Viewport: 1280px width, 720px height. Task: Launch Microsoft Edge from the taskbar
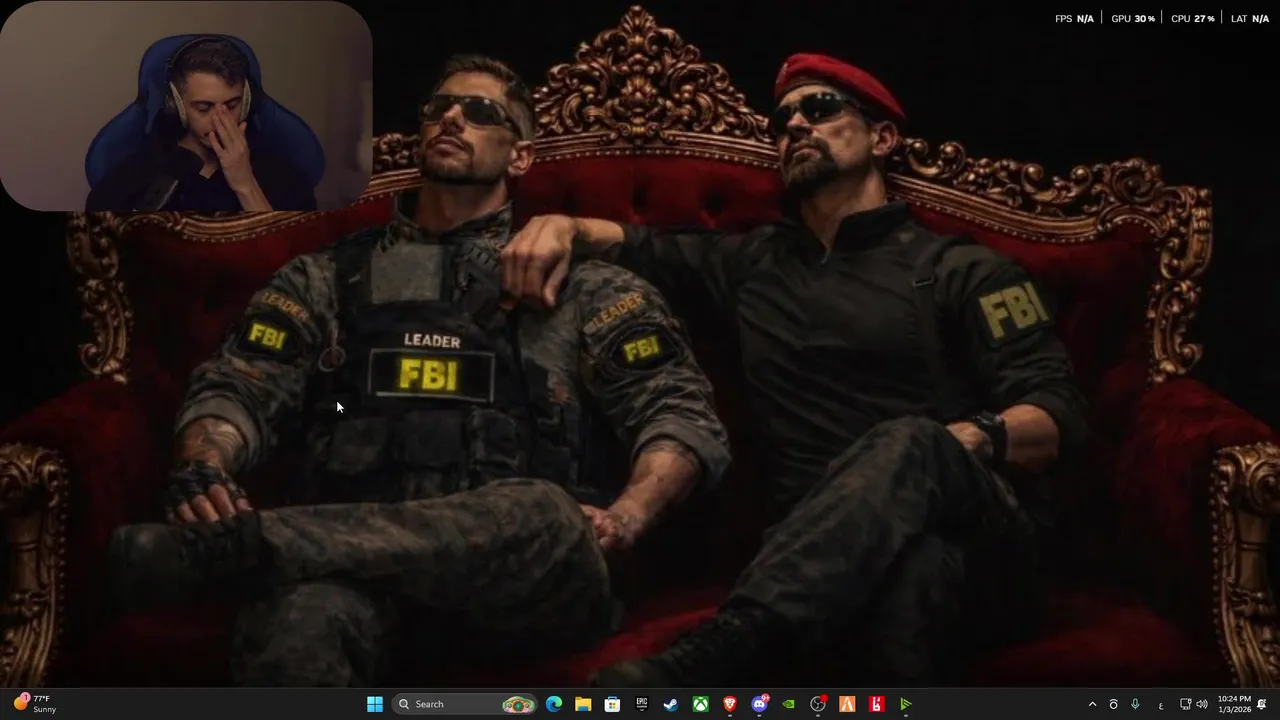point(554,704)
